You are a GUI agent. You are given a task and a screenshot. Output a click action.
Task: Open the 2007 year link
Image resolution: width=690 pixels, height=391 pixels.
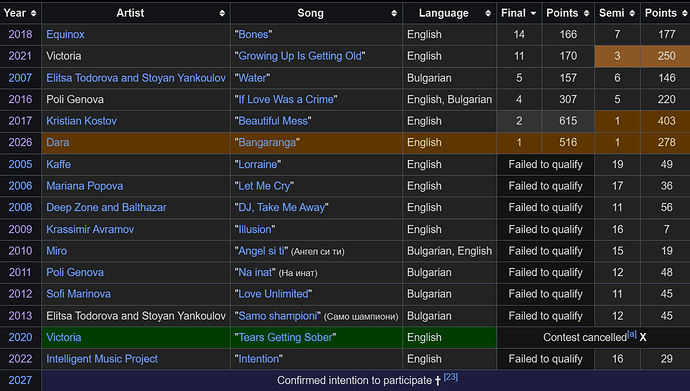click(x=20, y=78)
